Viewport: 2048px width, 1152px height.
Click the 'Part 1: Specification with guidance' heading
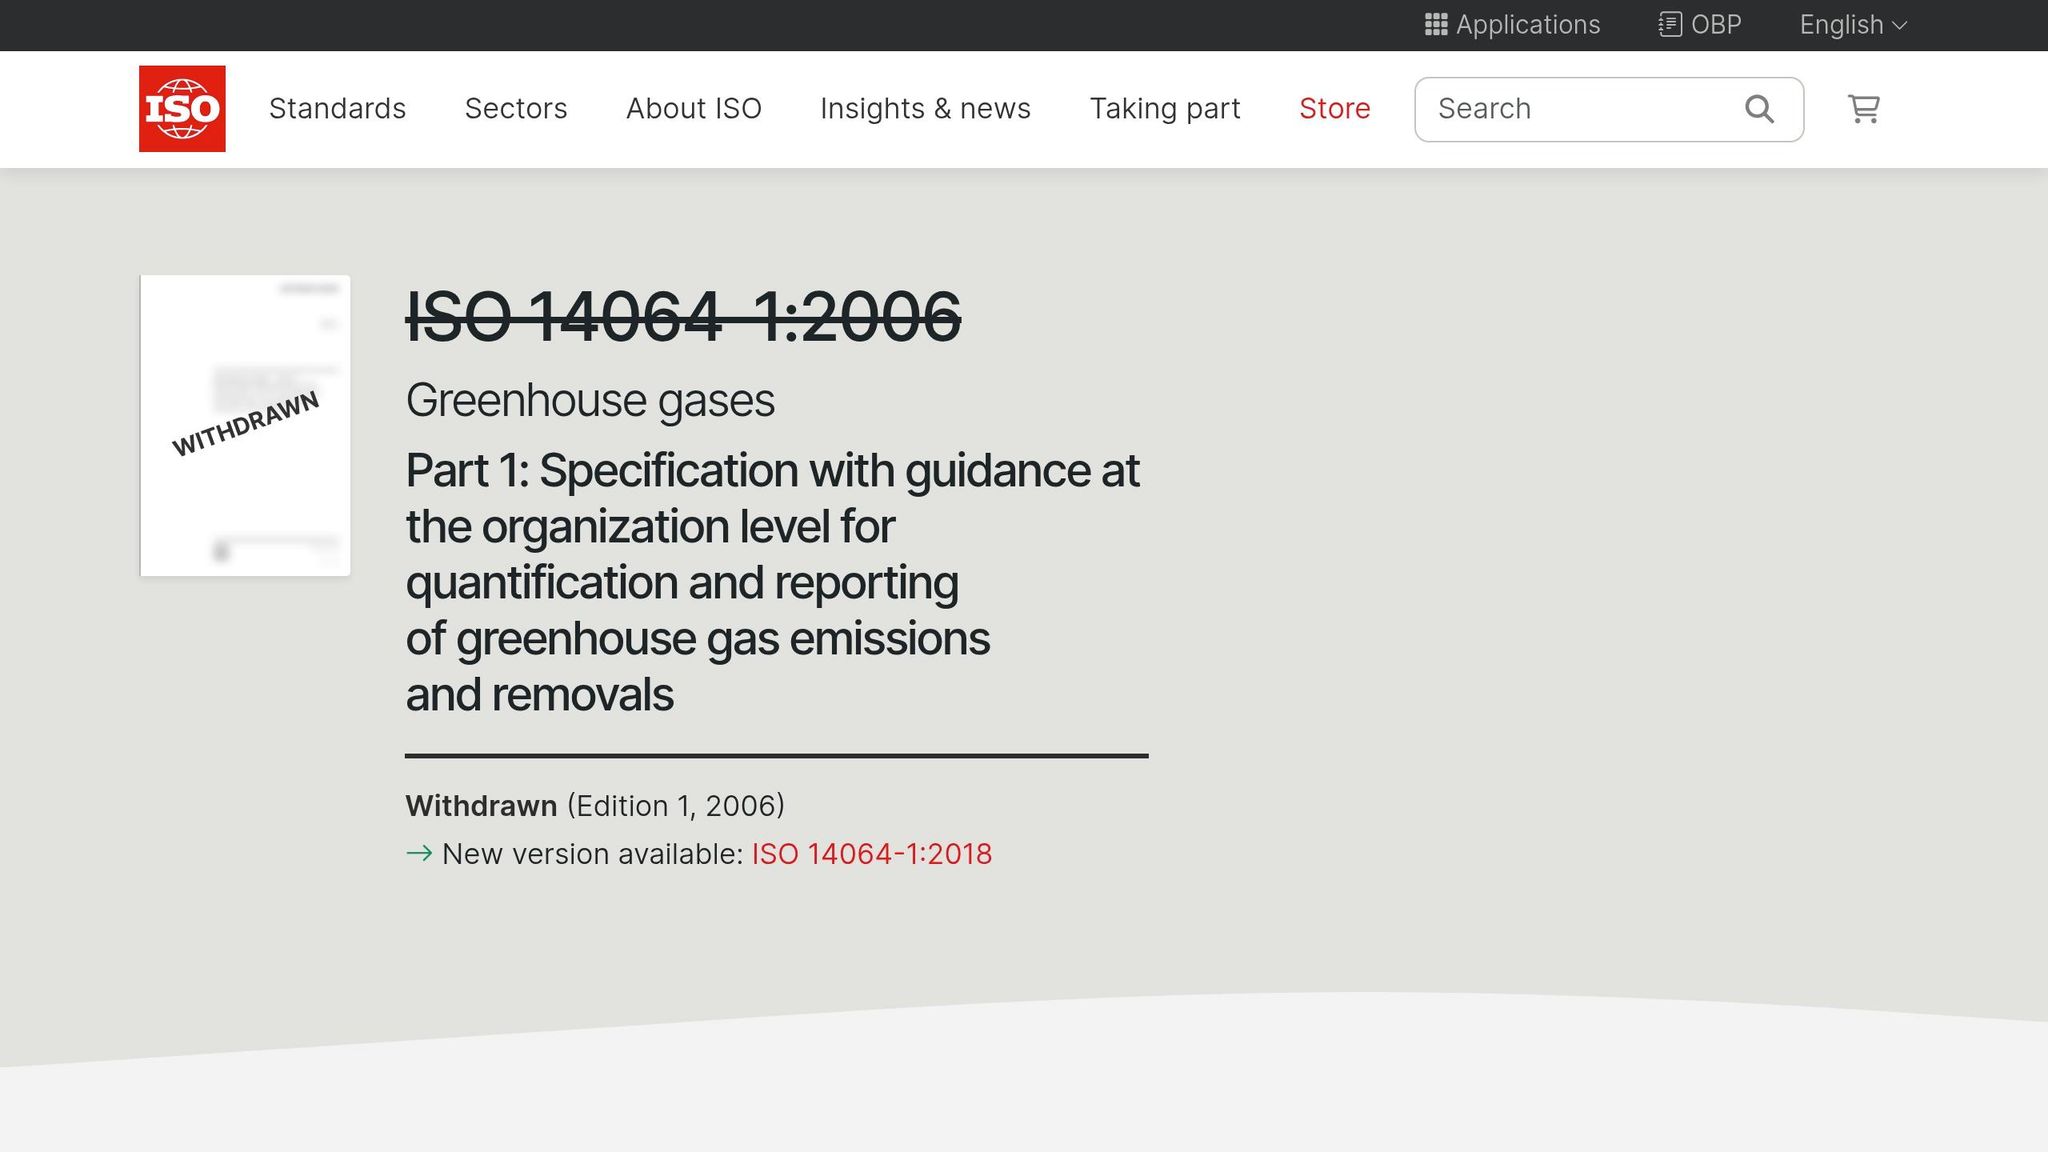(772, 582)
